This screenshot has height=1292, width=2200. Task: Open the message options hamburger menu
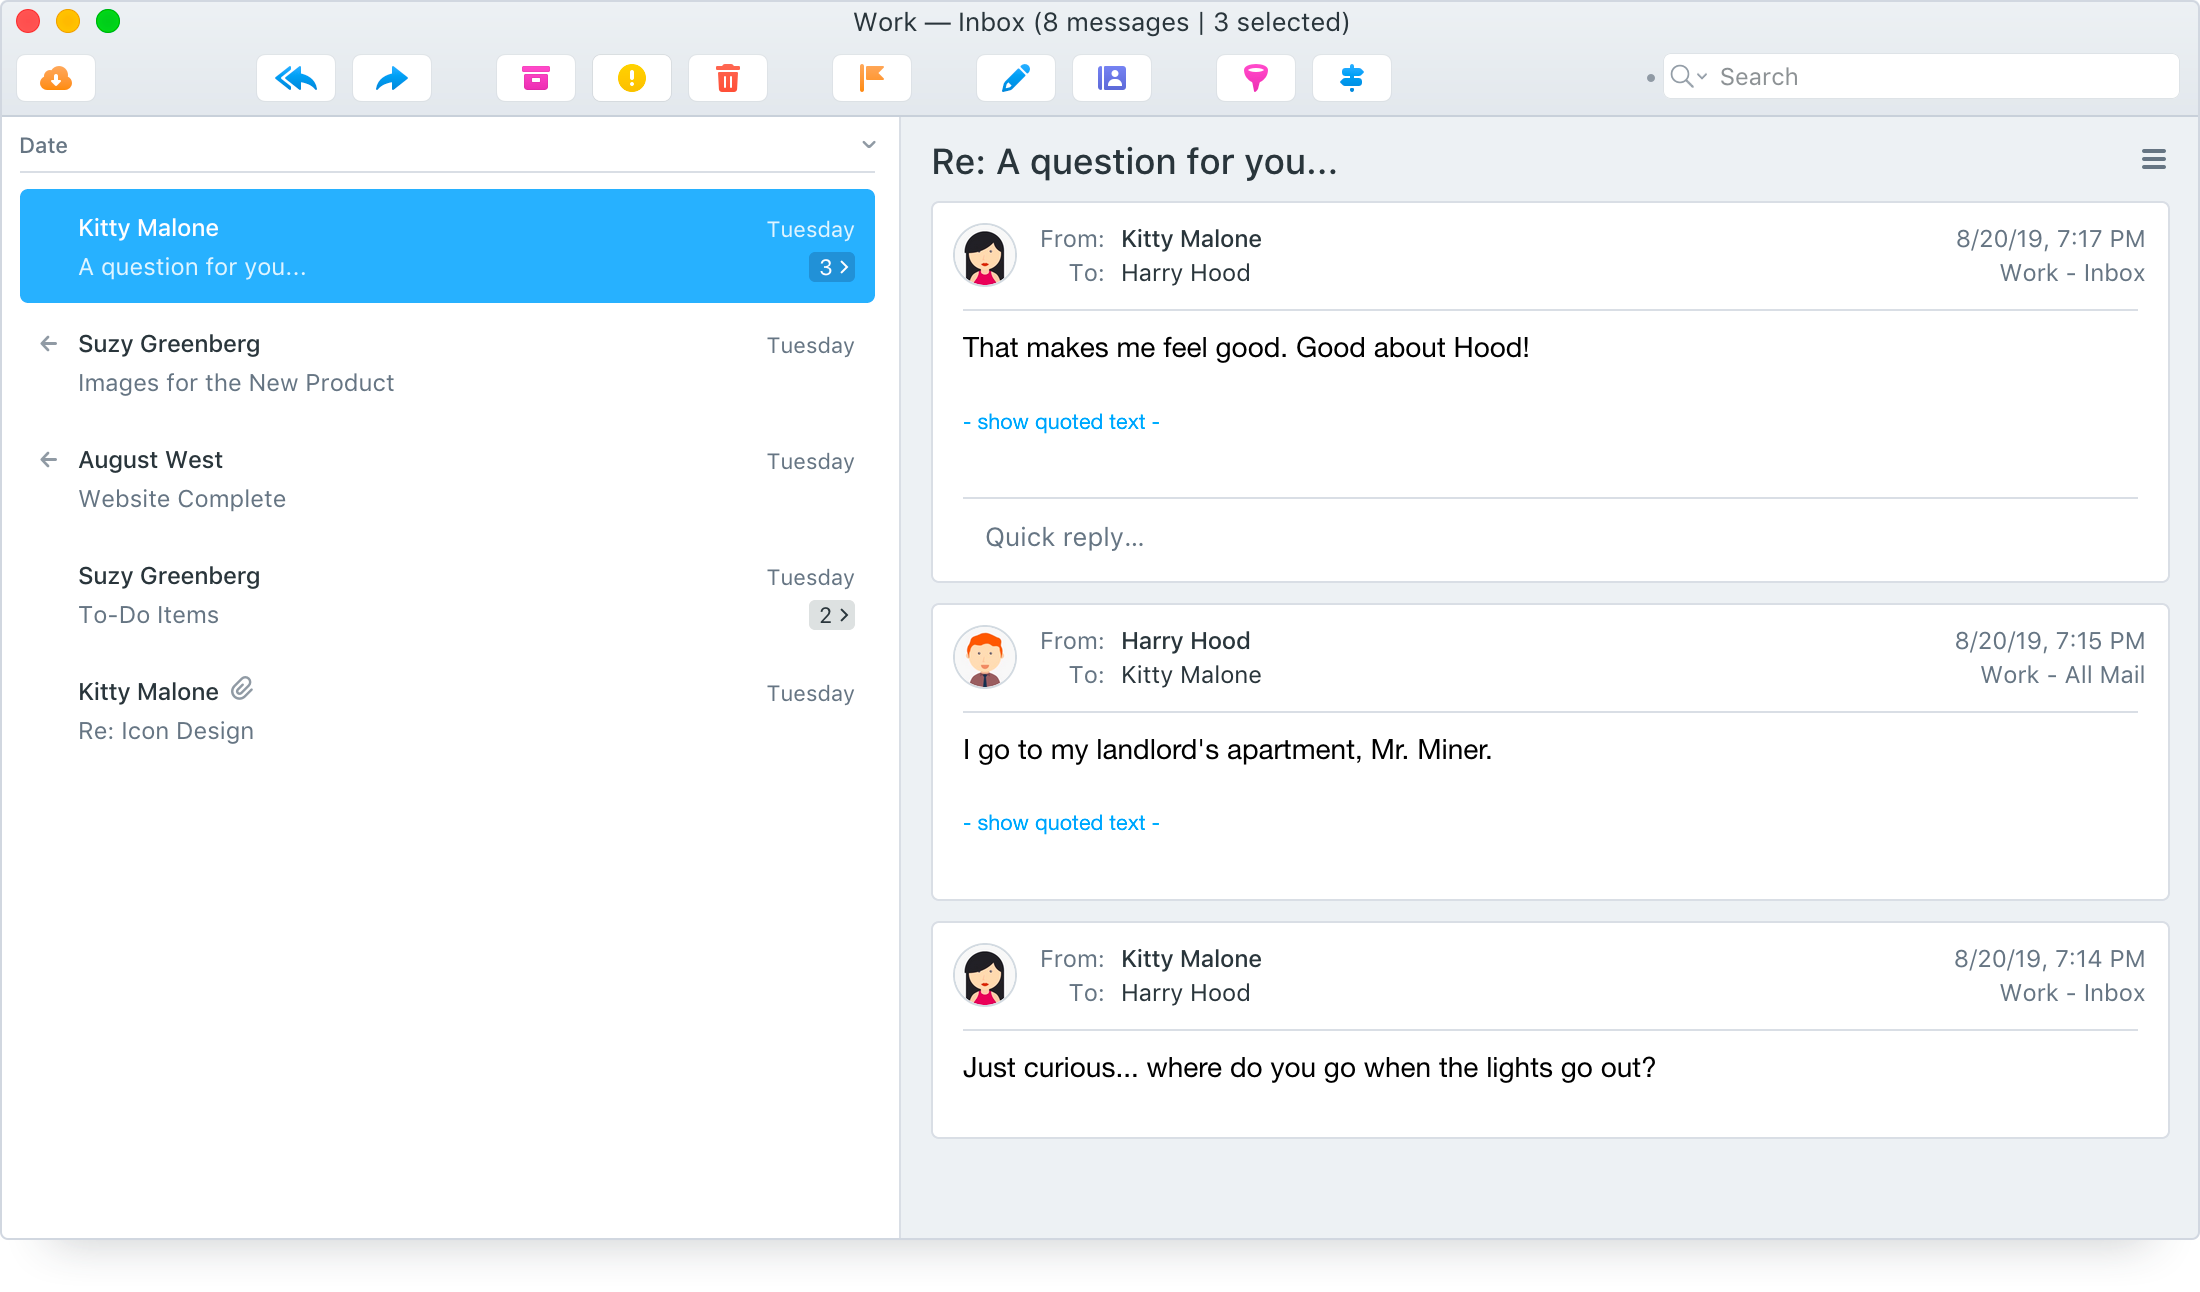(x=2155, y=159)
